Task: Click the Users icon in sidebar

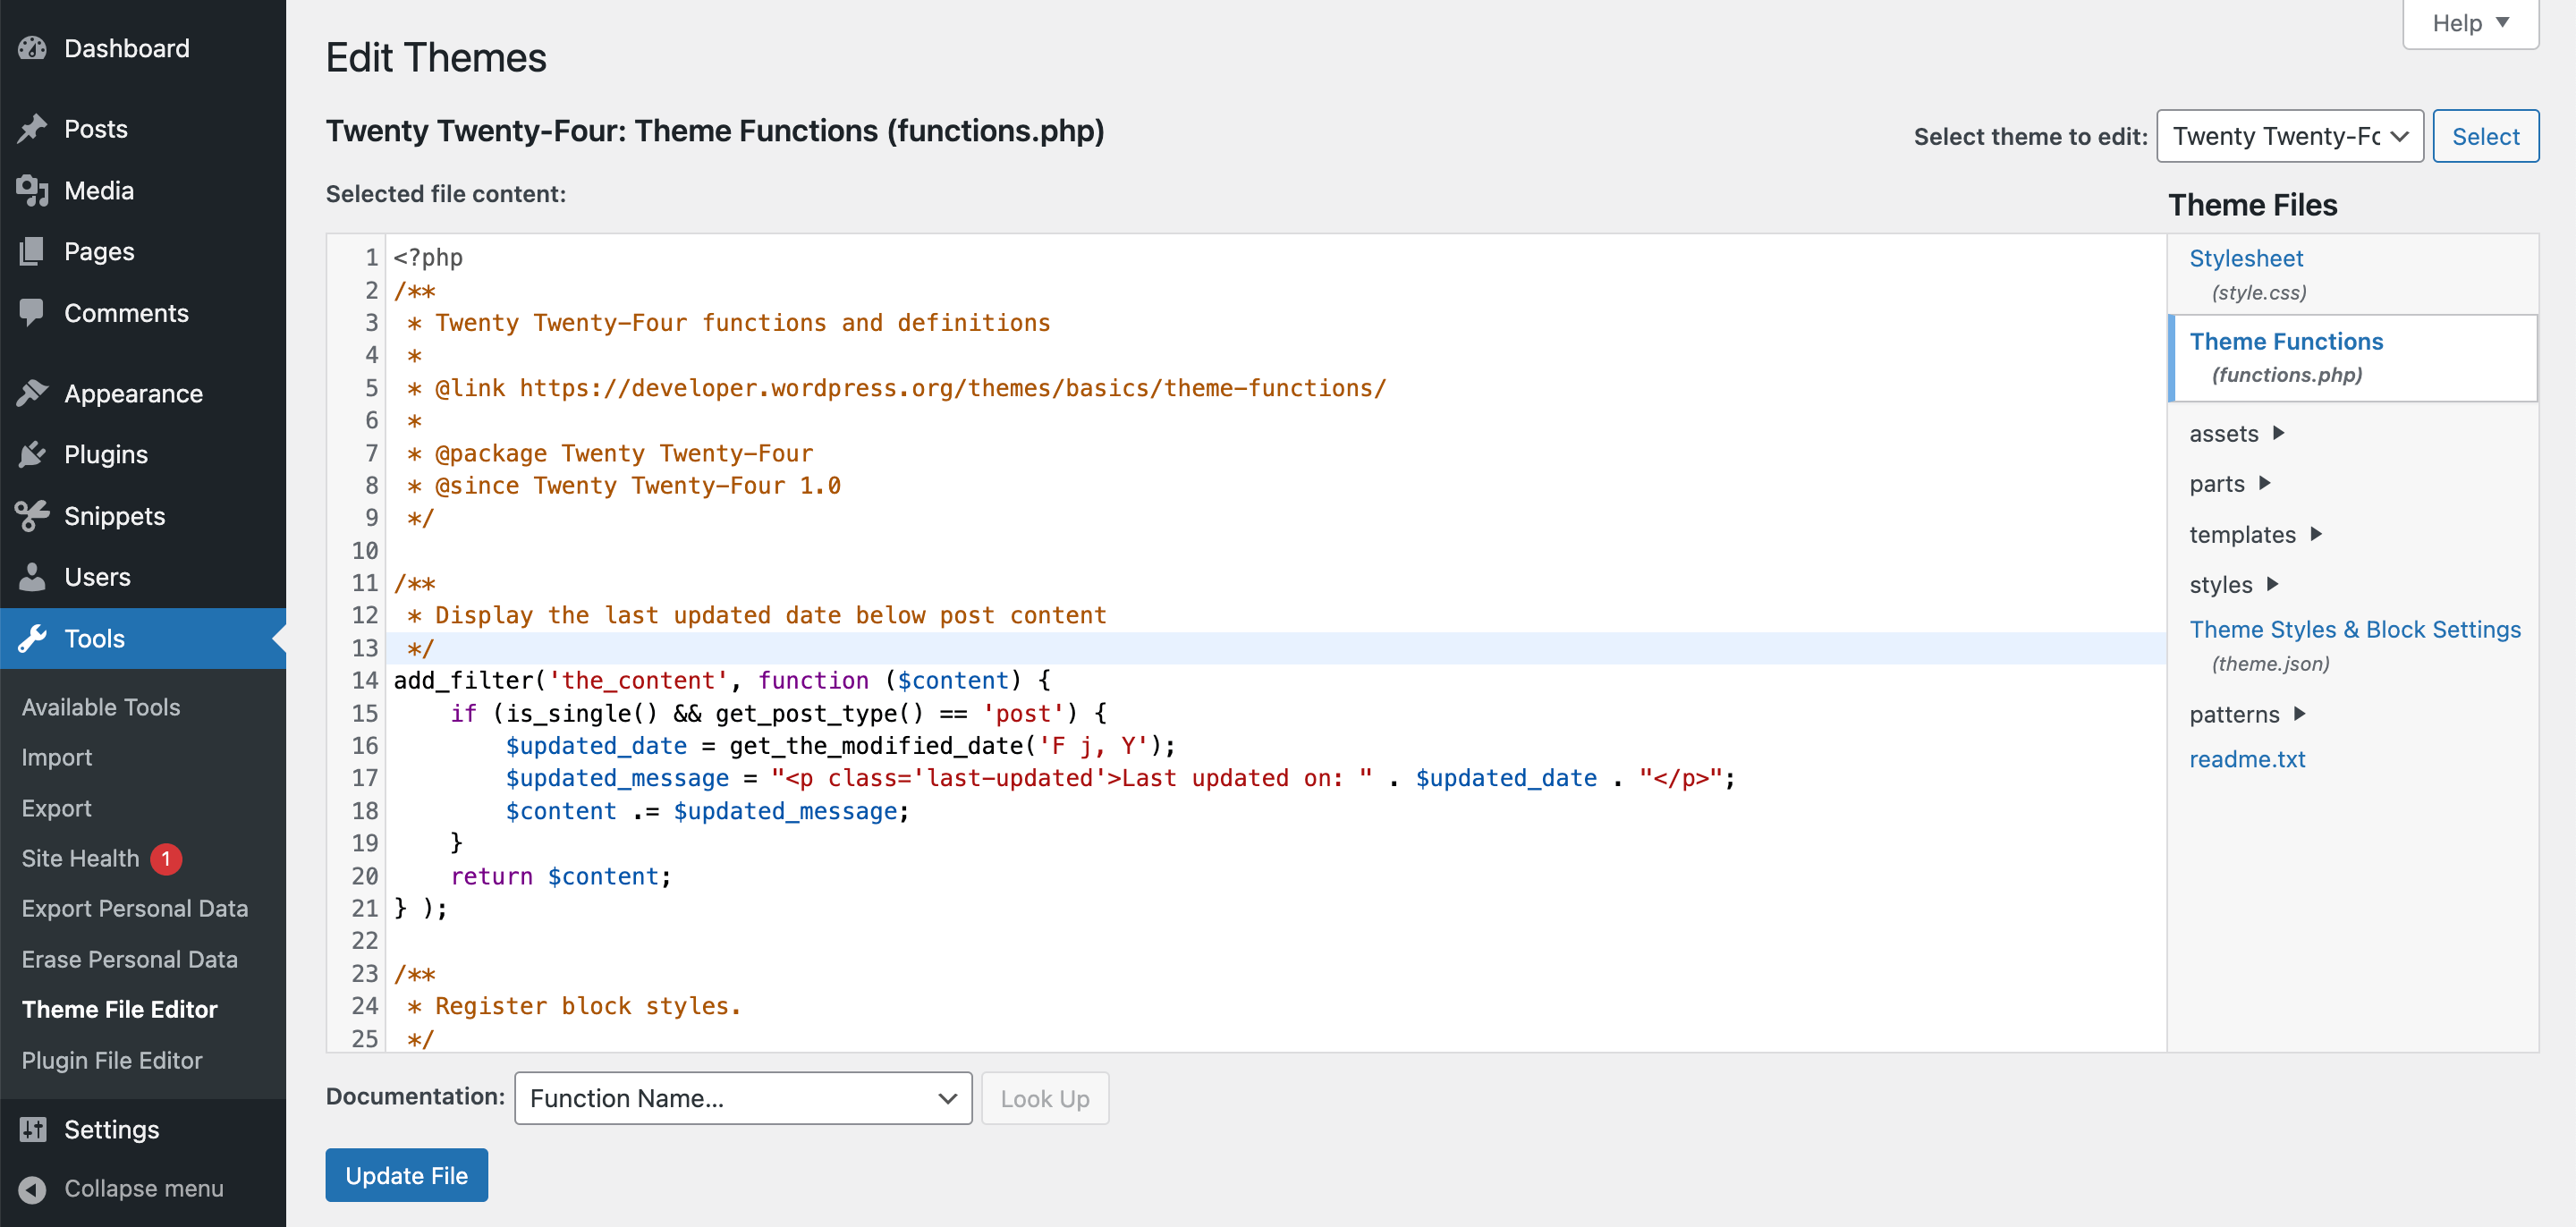Action: pyautogui.click(x=31, y=577)
